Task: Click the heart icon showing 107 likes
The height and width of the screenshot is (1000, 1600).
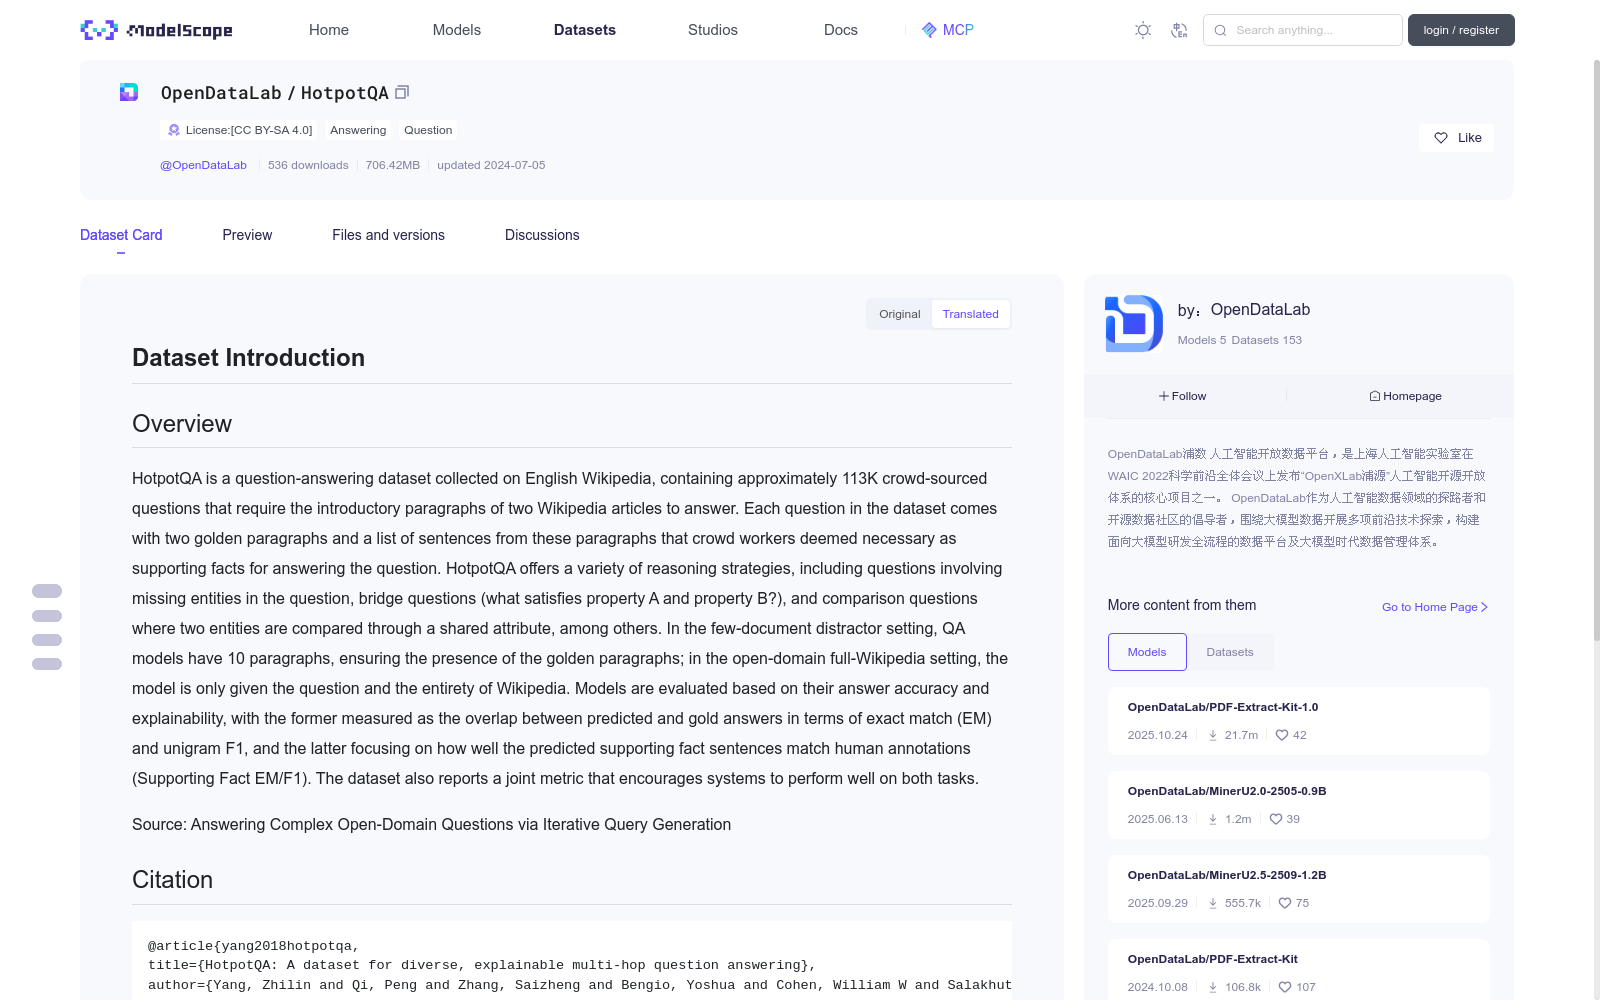Action: (1285, 987)
